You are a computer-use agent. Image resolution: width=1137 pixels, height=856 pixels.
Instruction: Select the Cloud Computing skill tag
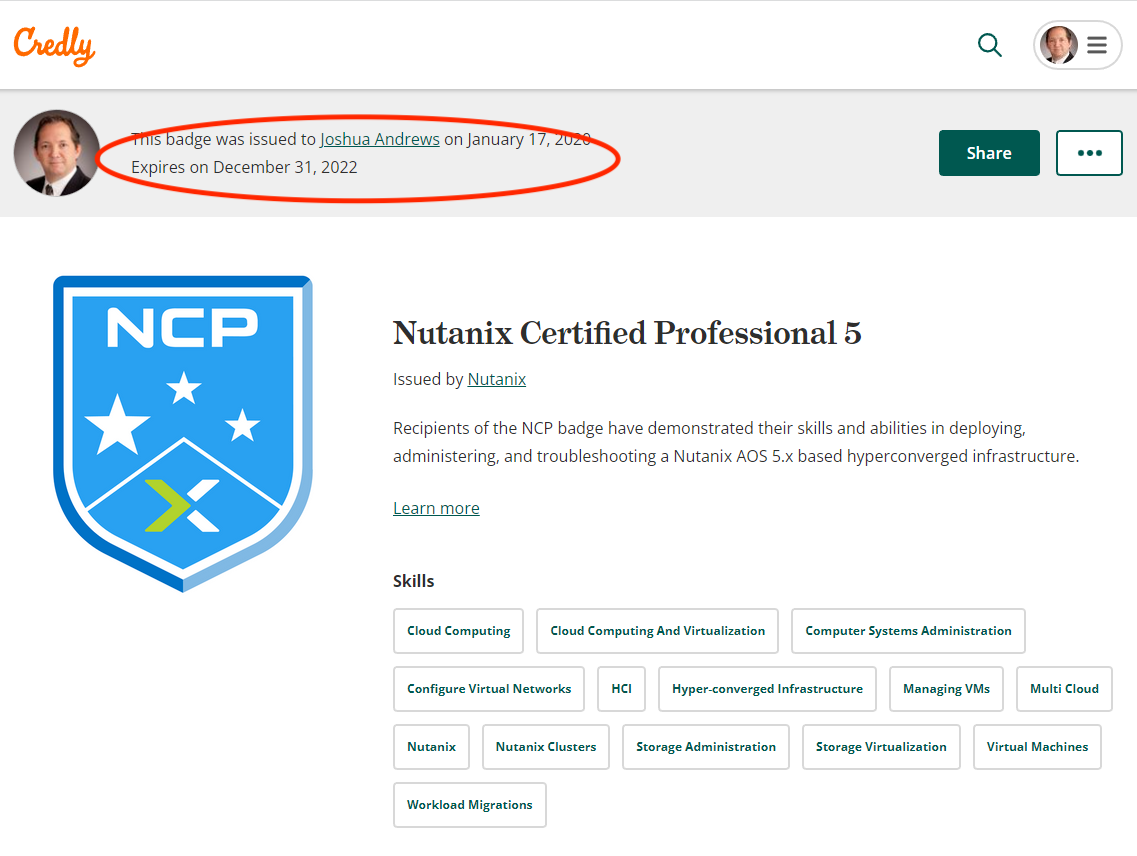point(458,631)
